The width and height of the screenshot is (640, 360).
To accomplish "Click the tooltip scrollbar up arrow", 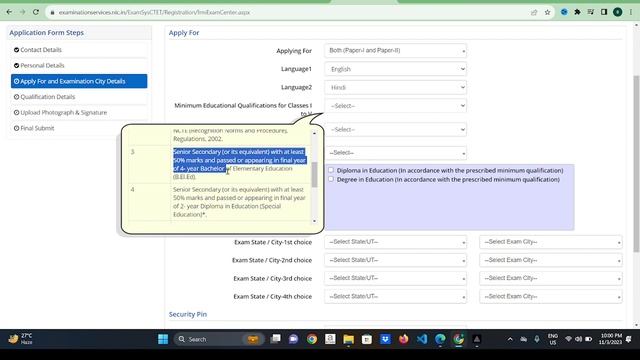I will [x=314, y=133].
